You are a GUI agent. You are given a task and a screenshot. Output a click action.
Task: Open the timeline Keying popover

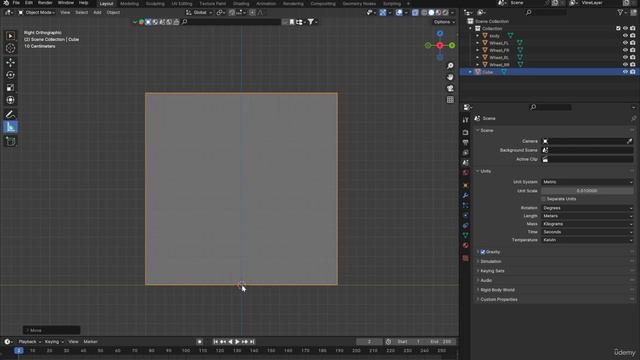point(54,342)
